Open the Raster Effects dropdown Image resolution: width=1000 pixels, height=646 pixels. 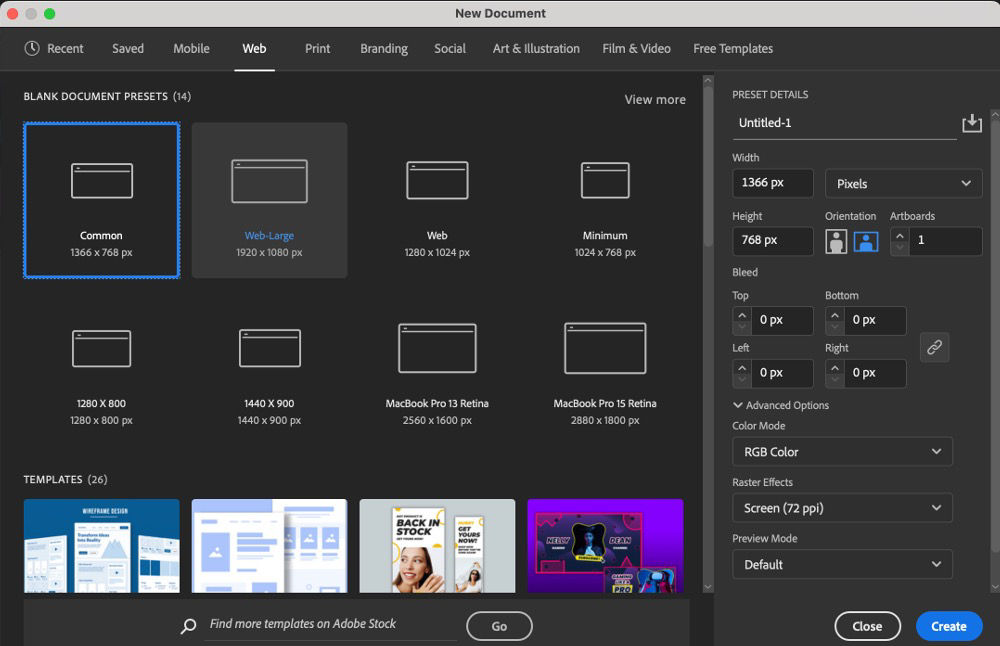click(842, 507)
